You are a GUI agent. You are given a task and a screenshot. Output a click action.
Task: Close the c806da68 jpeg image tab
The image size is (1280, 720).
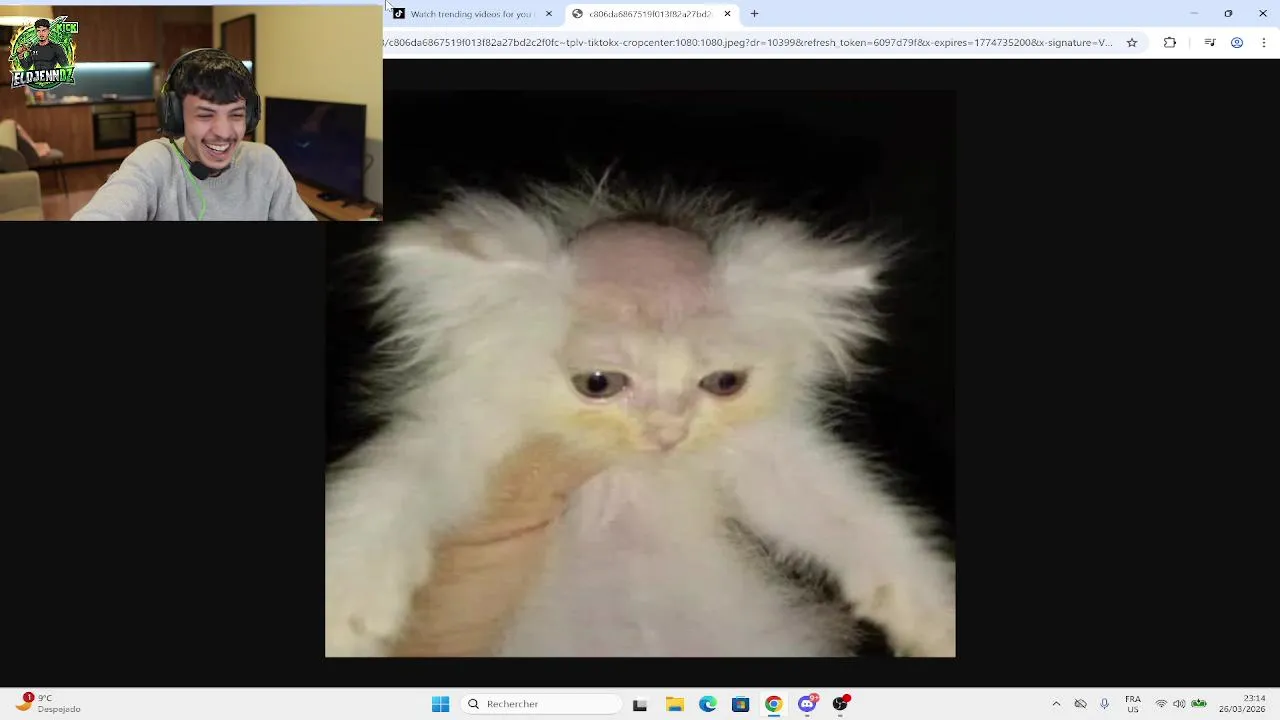727,14
